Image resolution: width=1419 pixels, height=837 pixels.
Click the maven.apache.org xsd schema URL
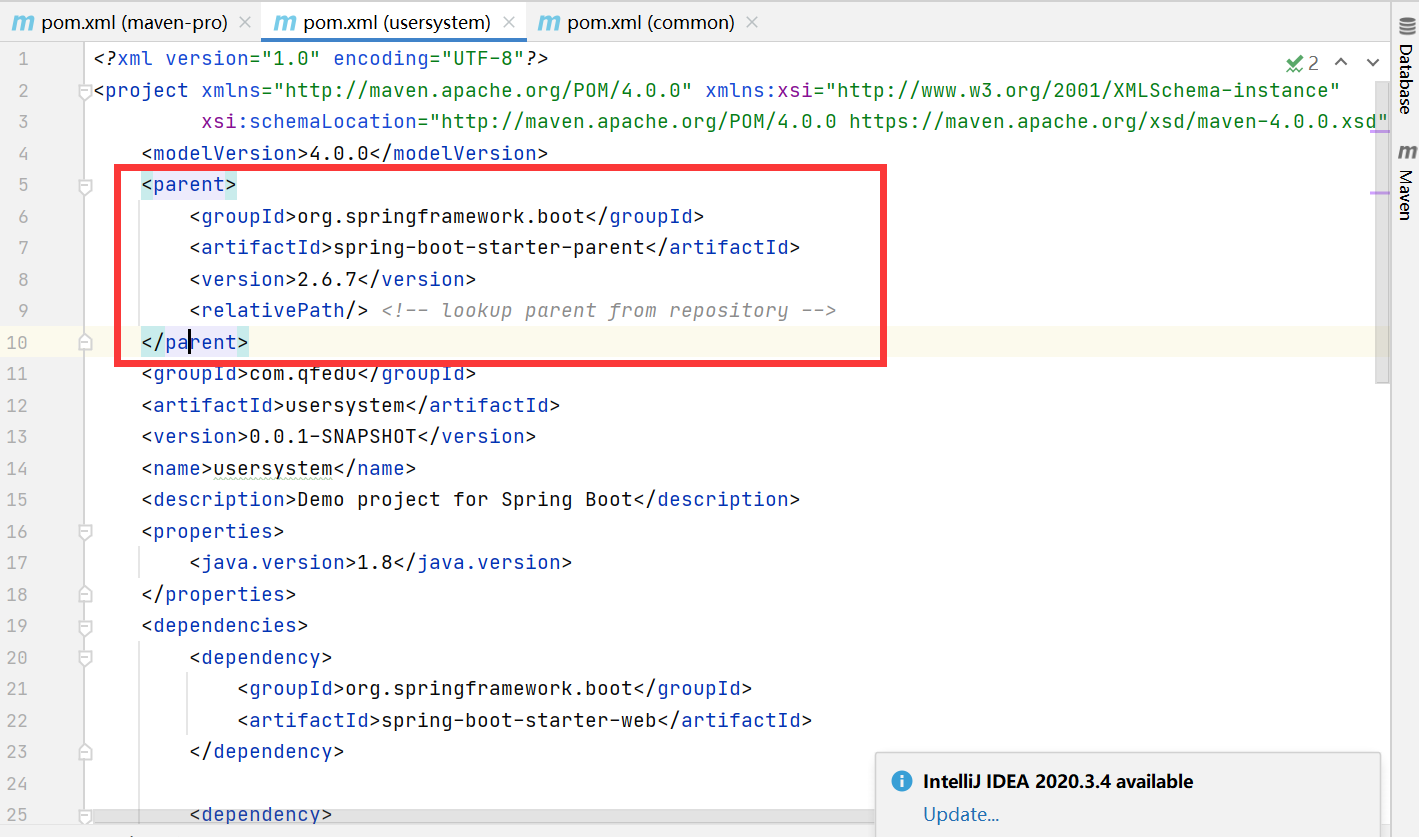pyautogui.click(x=1113, y=122)
